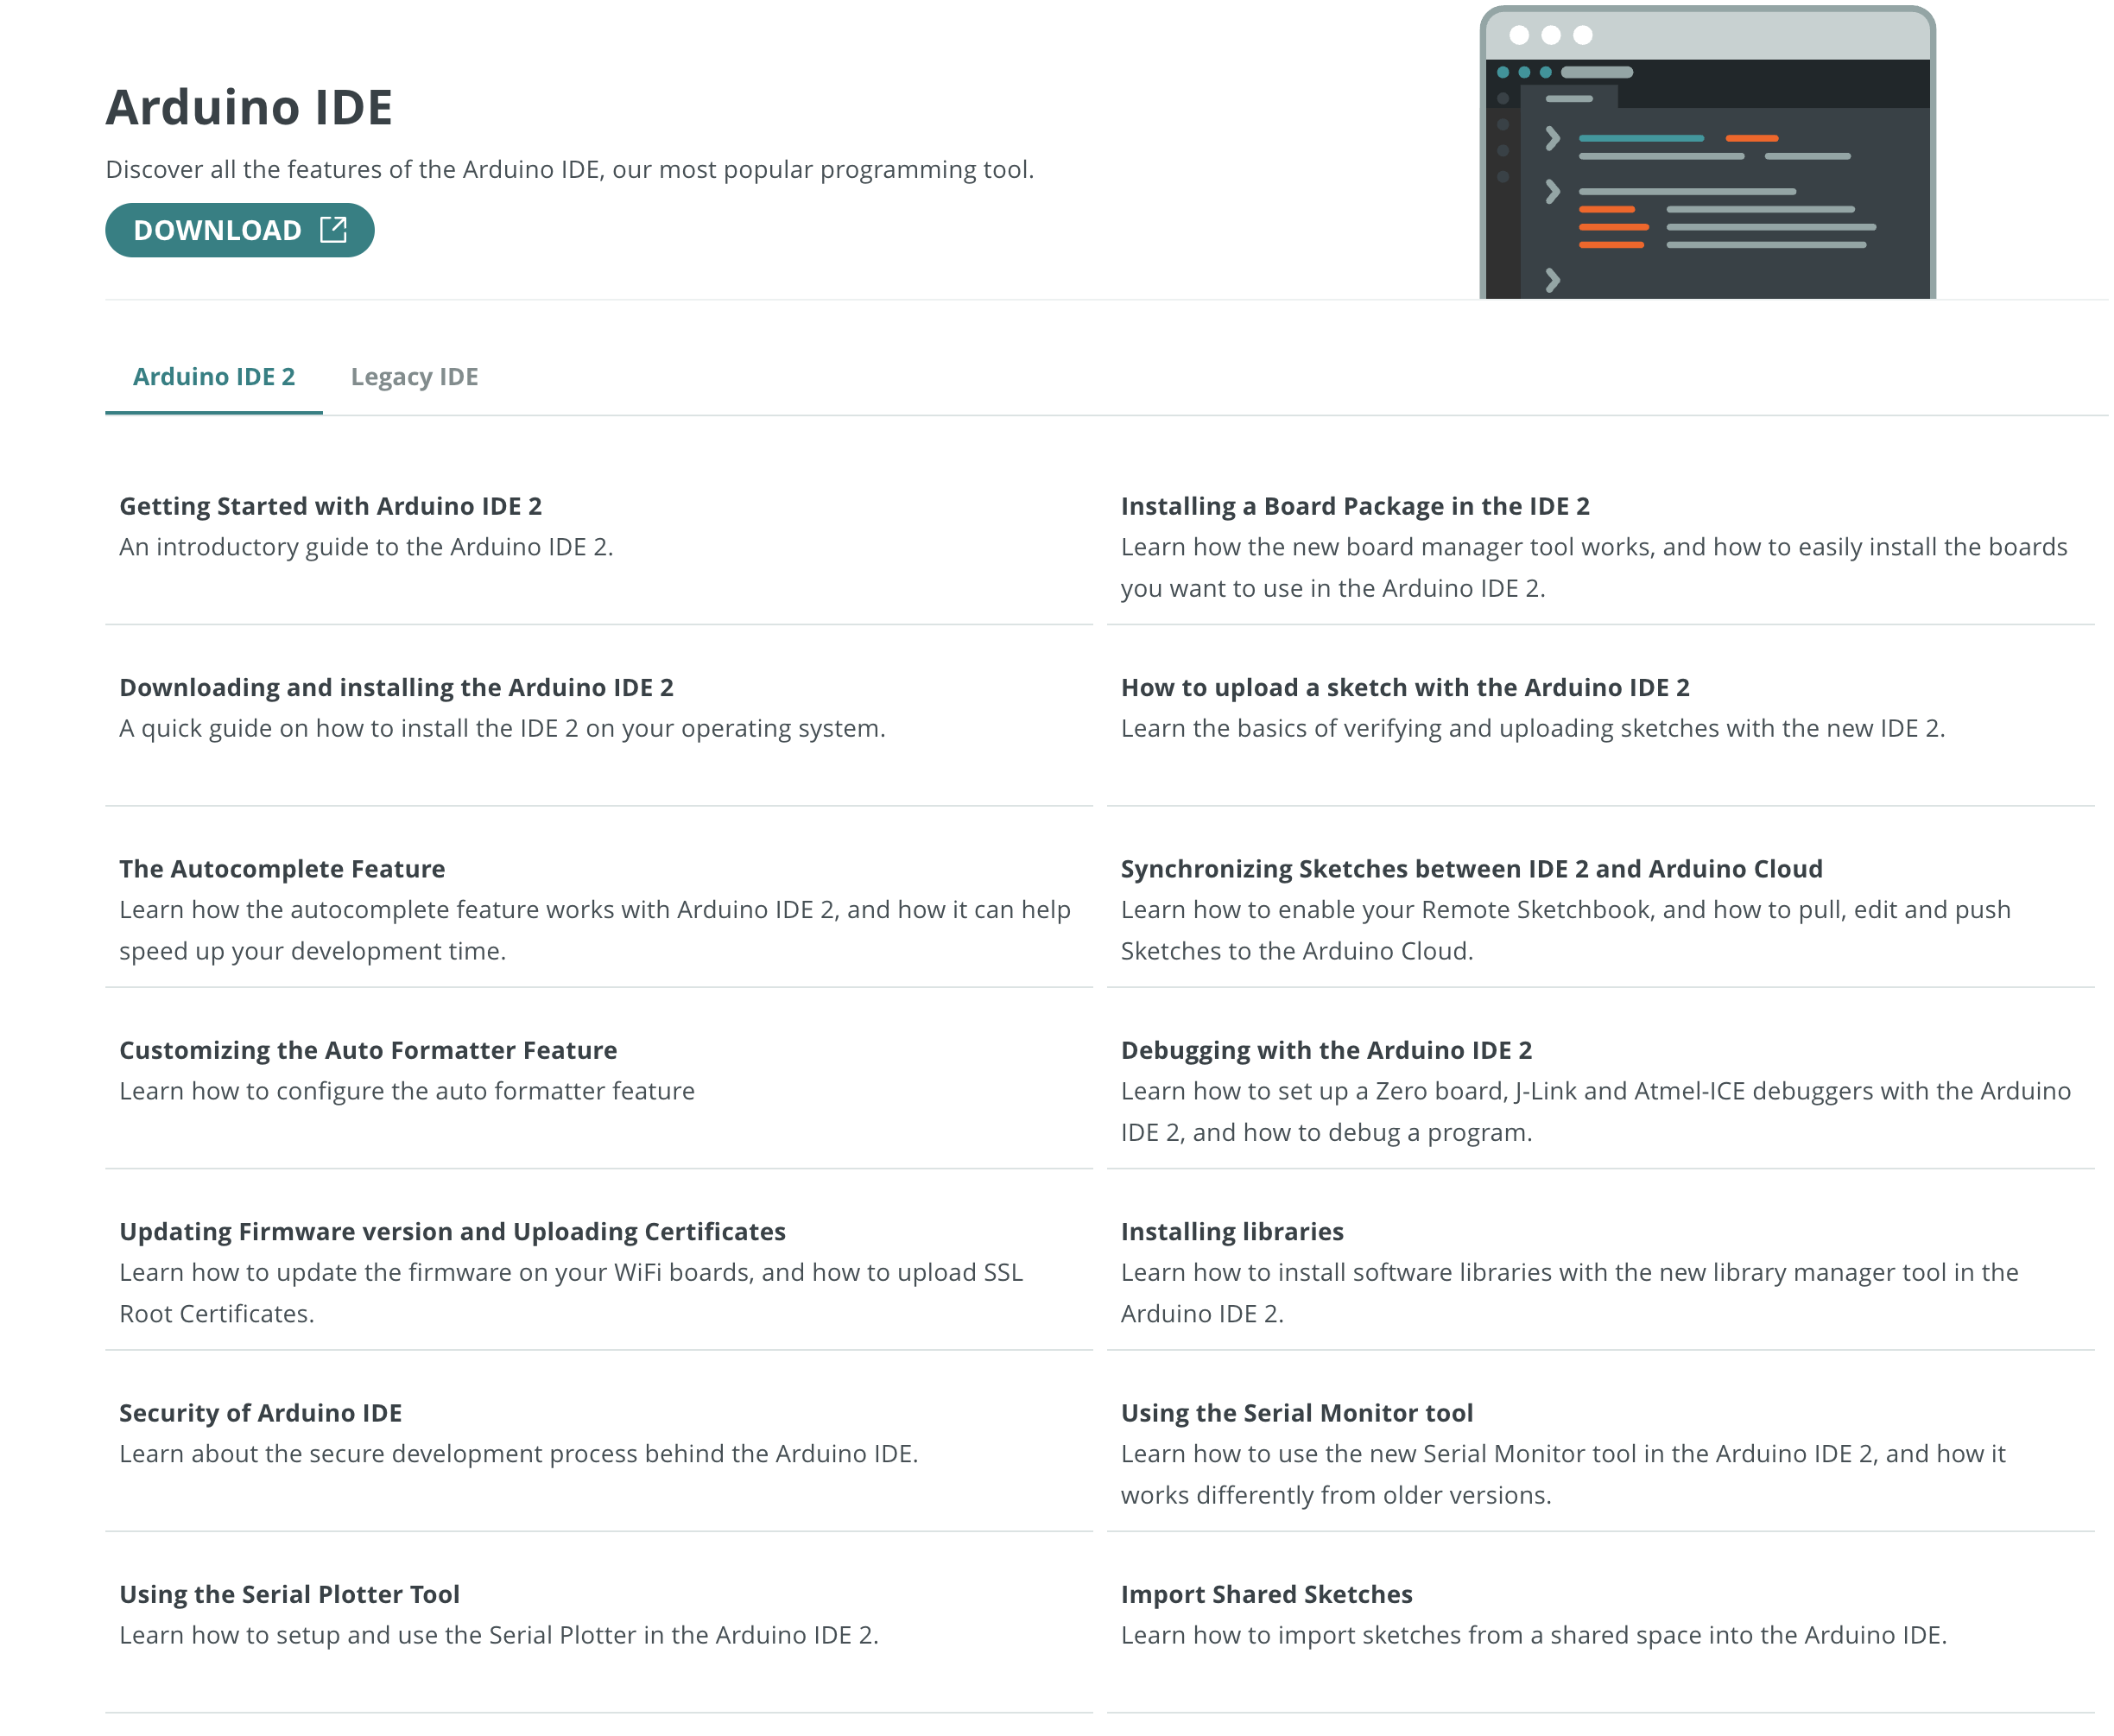Click the DOWNLOAD button

click(x=218, y=231)
